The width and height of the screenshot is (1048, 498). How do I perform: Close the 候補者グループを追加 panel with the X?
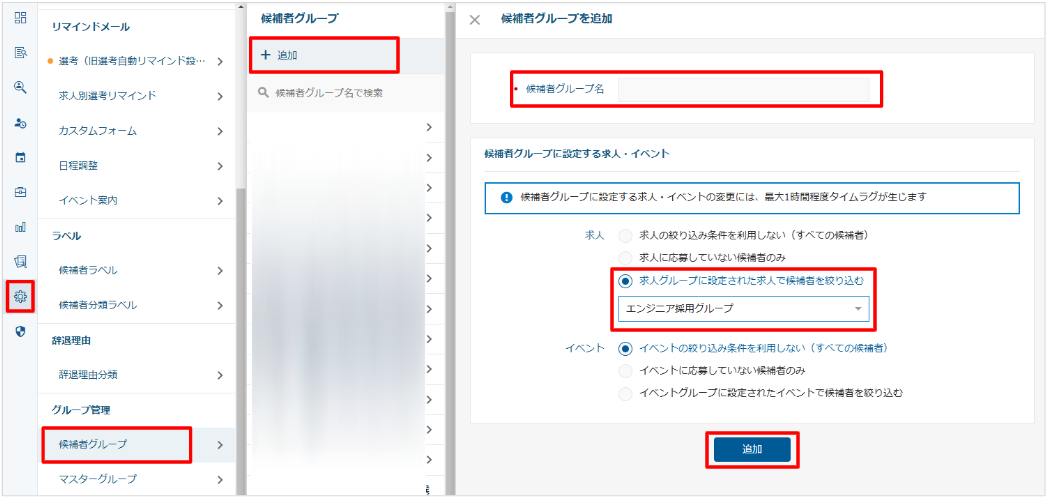(475, 19)
